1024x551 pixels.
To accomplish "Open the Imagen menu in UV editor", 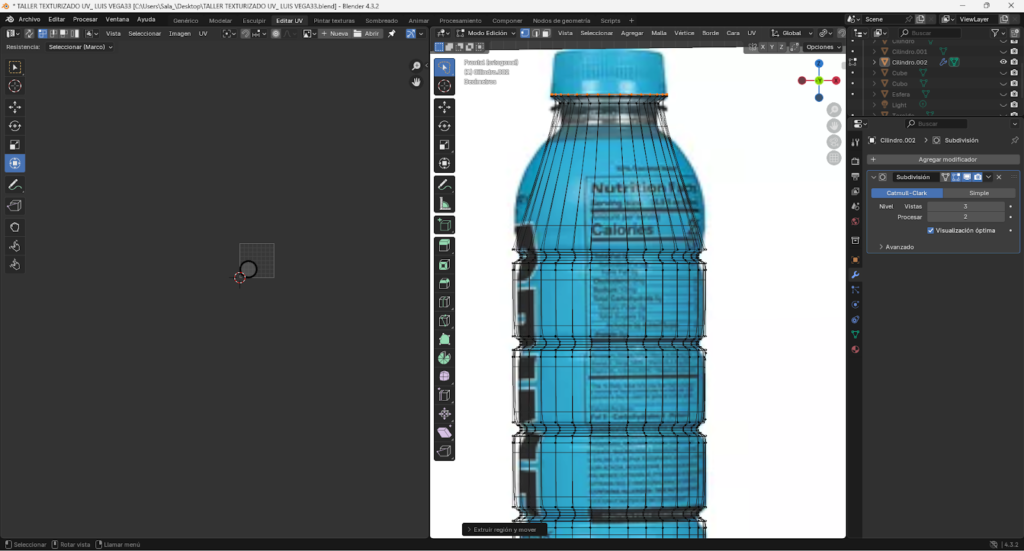I will pyautogui.click(x=180, y=33).
